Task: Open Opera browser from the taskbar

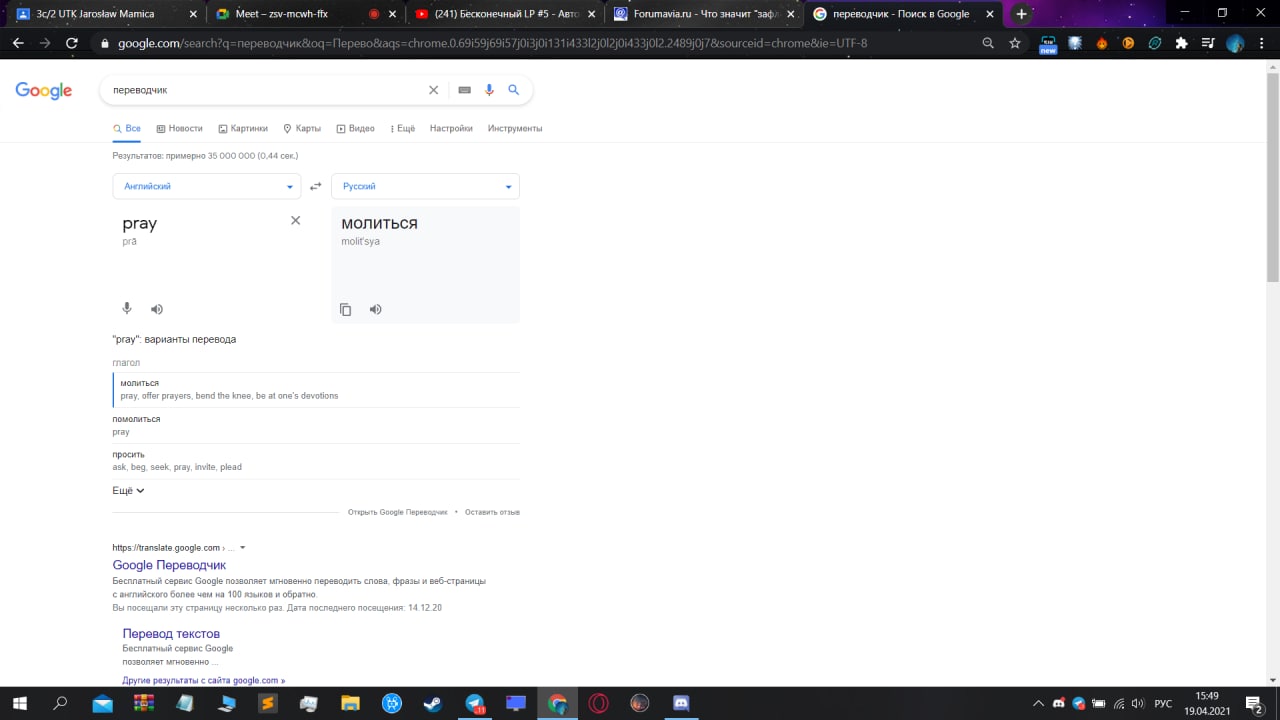Action: 598,703
